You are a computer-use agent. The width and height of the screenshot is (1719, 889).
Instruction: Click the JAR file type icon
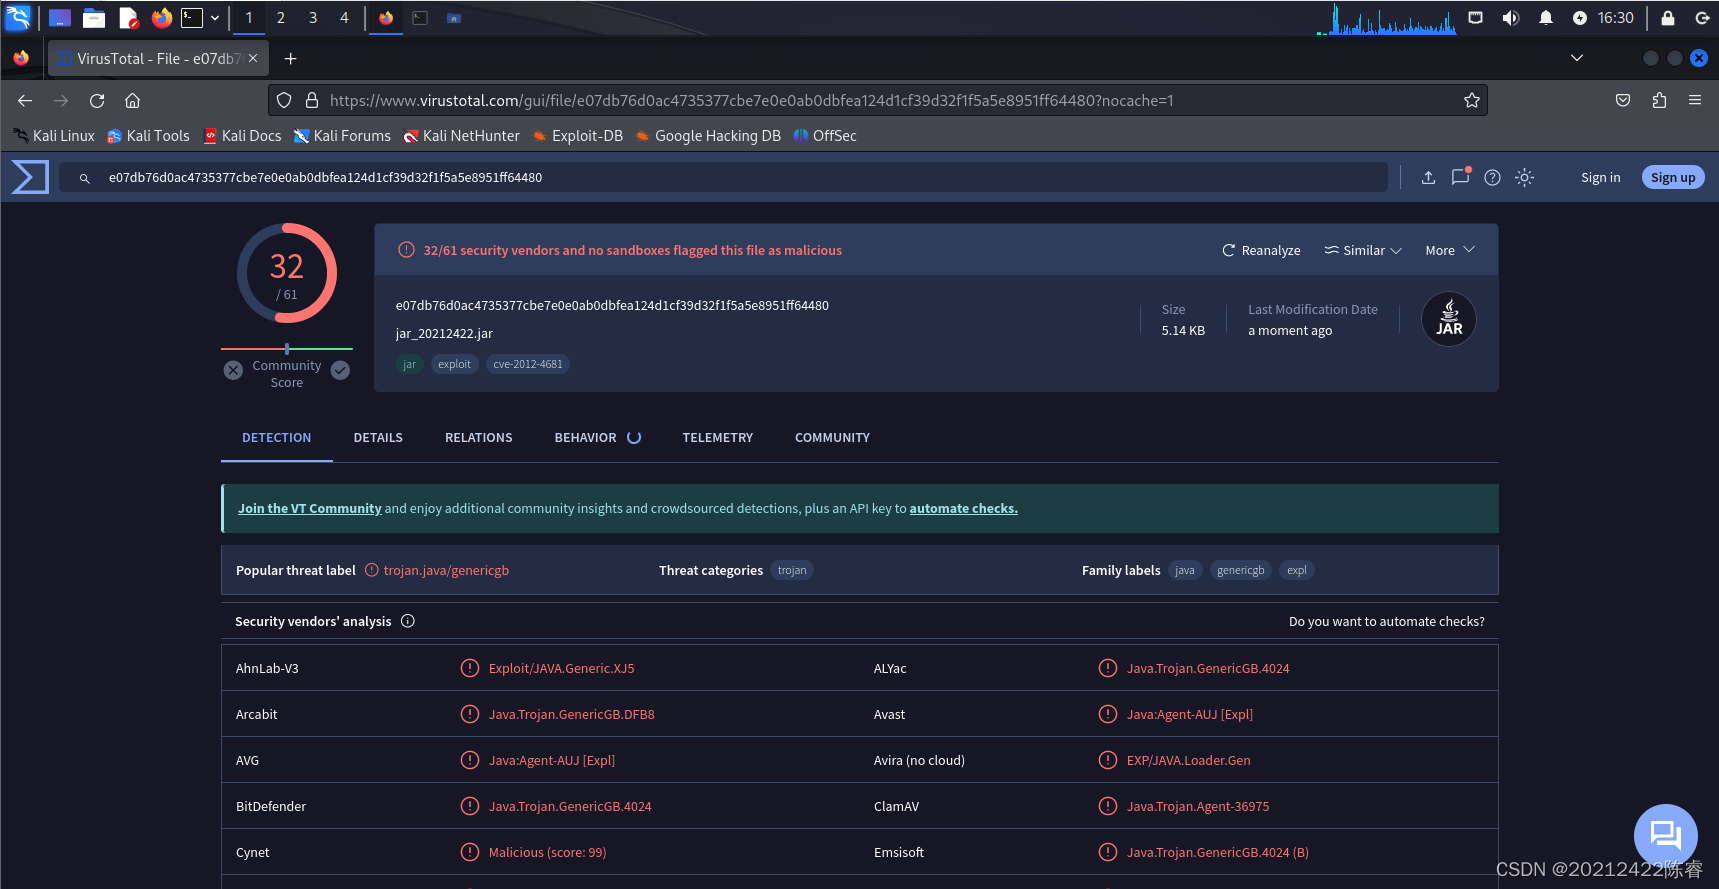pos(1449,319)
